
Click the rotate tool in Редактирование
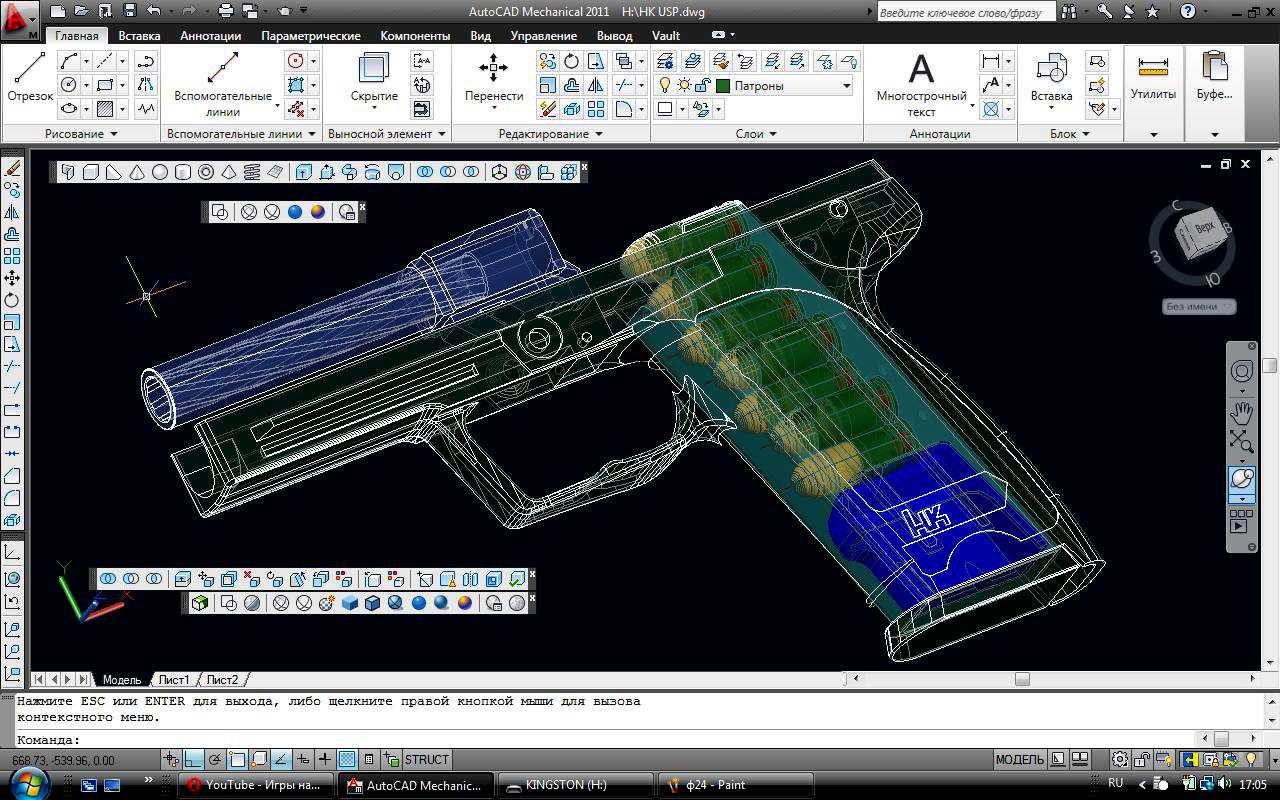(571, 61)
